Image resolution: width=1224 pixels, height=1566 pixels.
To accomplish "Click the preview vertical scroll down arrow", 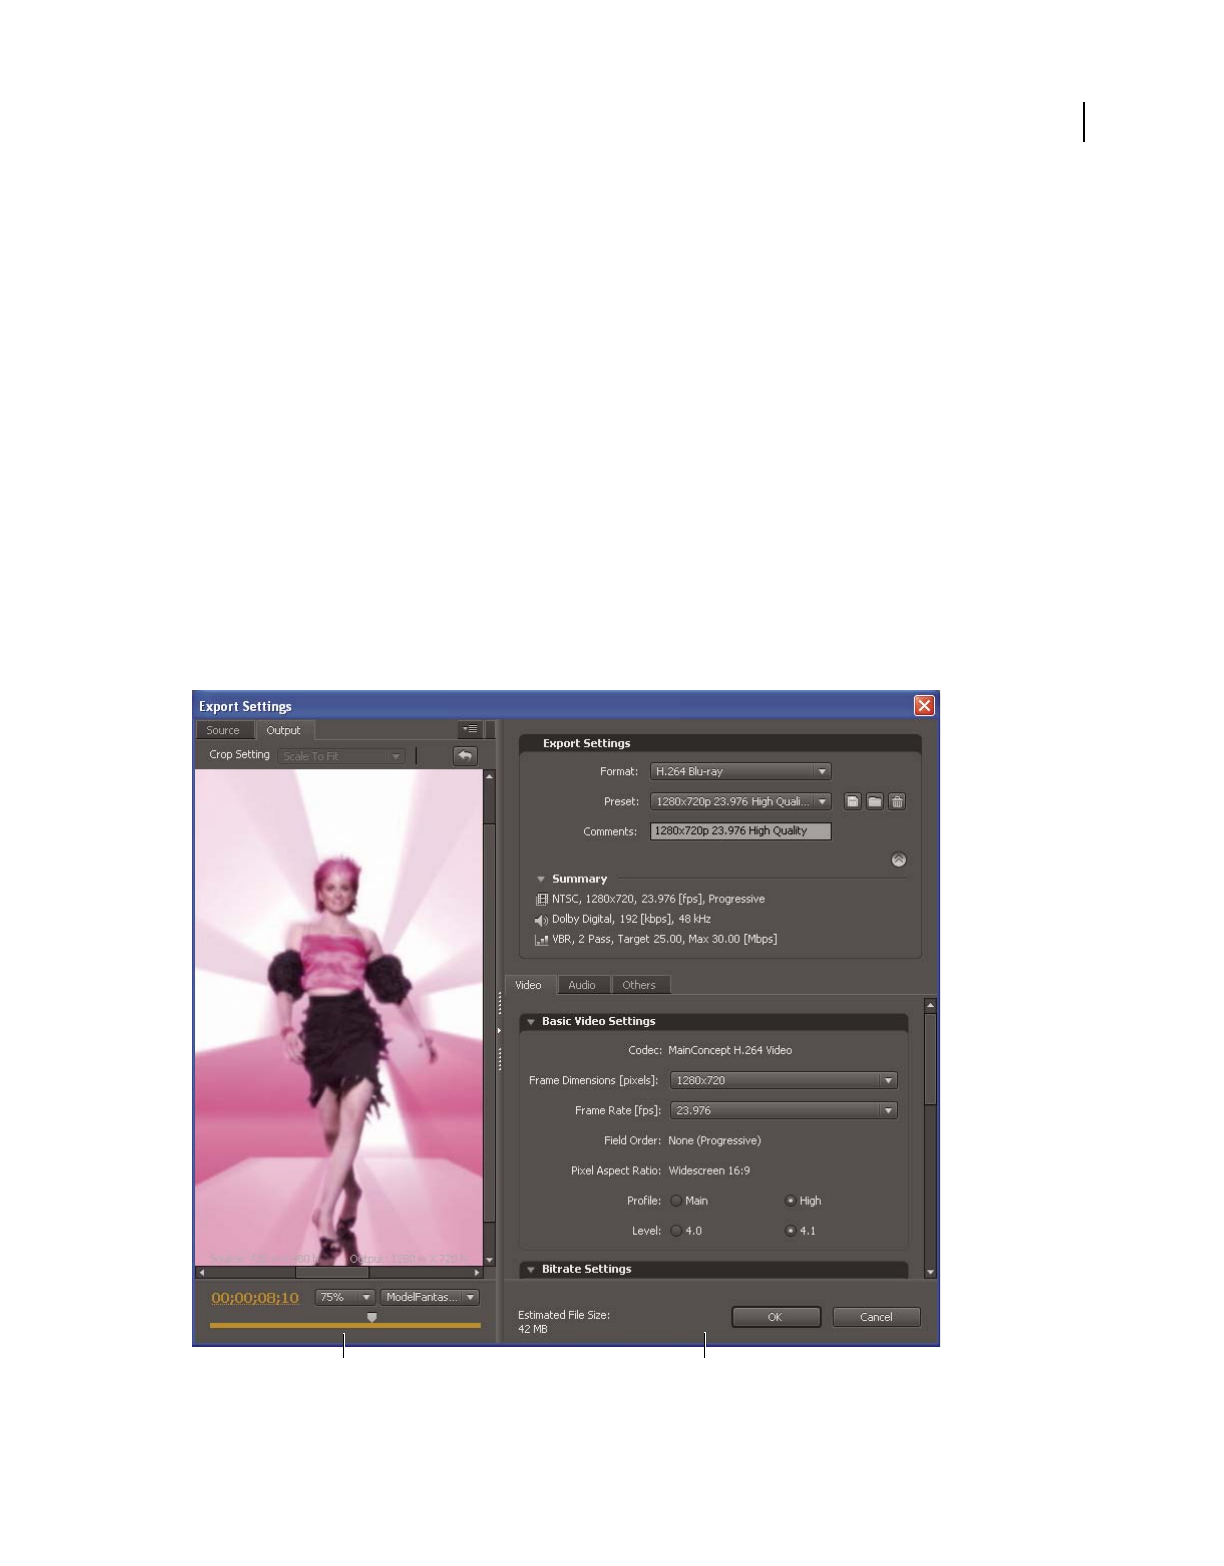I will click(490, 1260).
